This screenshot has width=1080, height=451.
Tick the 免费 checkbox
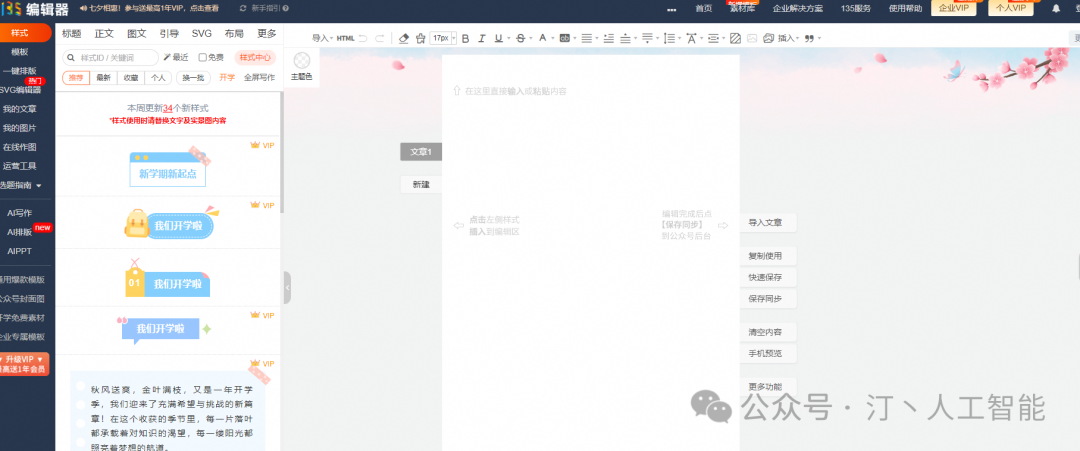click(x=202, y=57)
